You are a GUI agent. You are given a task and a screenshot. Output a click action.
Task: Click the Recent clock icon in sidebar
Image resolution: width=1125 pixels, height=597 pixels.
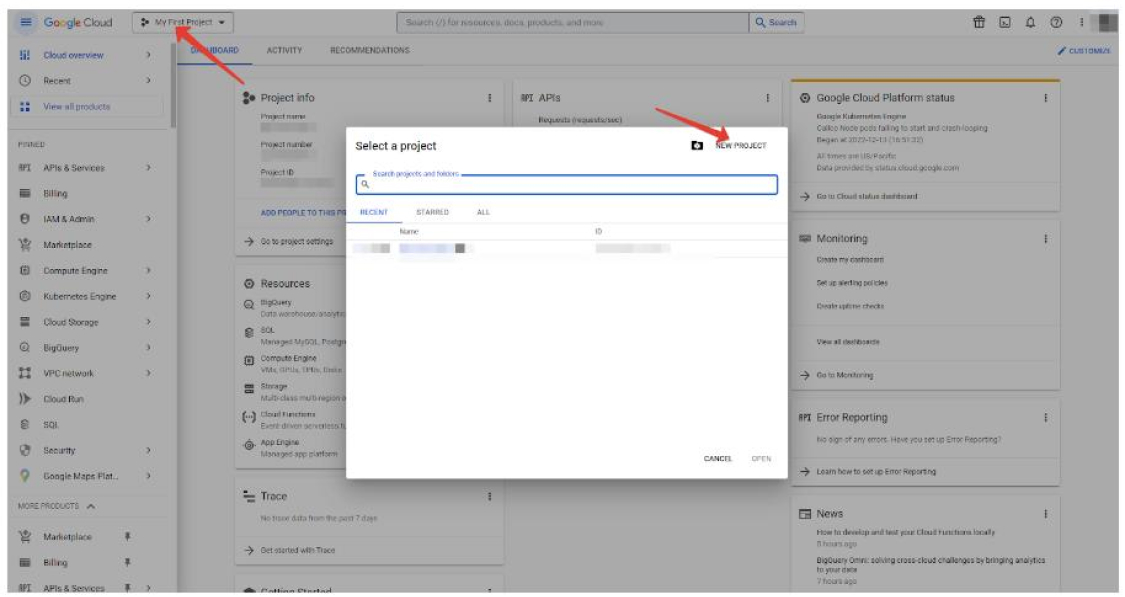(x=25, y=80)
